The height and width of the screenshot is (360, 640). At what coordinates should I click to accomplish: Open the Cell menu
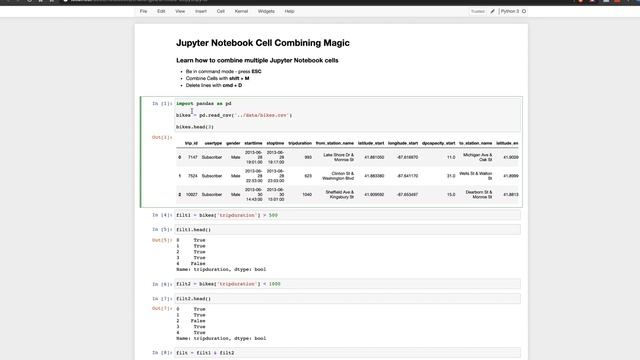(221, 11)
